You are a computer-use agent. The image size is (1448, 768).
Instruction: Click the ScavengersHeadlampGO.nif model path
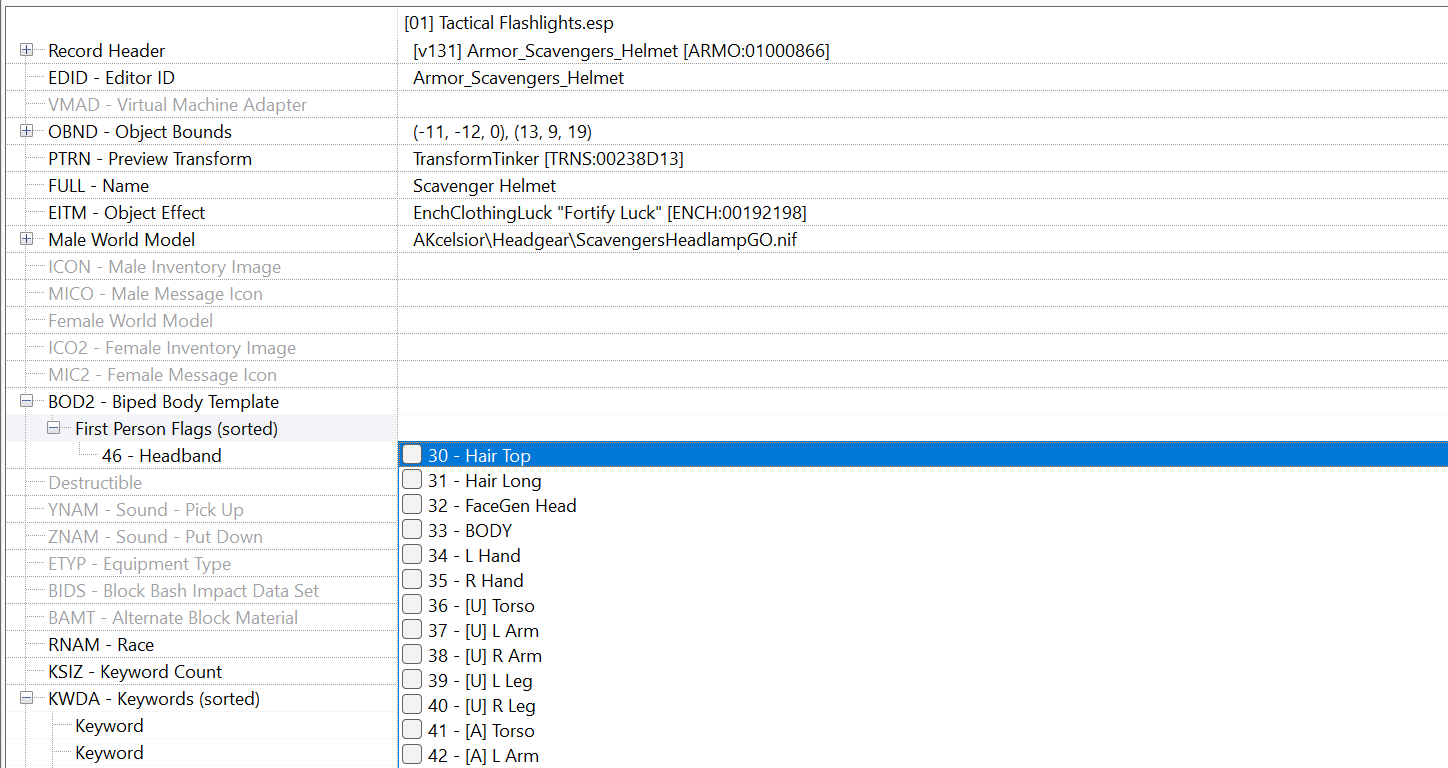tap(605, 239)
